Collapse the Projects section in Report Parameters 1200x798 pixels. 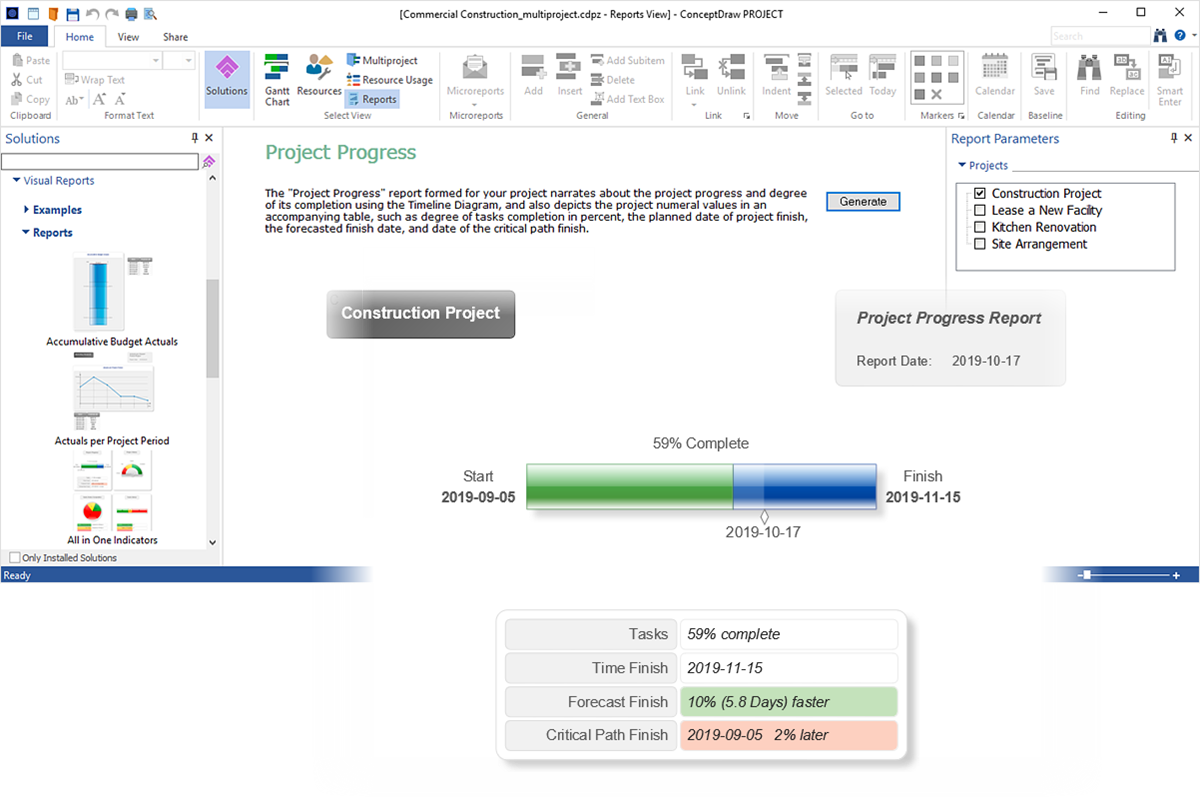(x=962, y=166)
